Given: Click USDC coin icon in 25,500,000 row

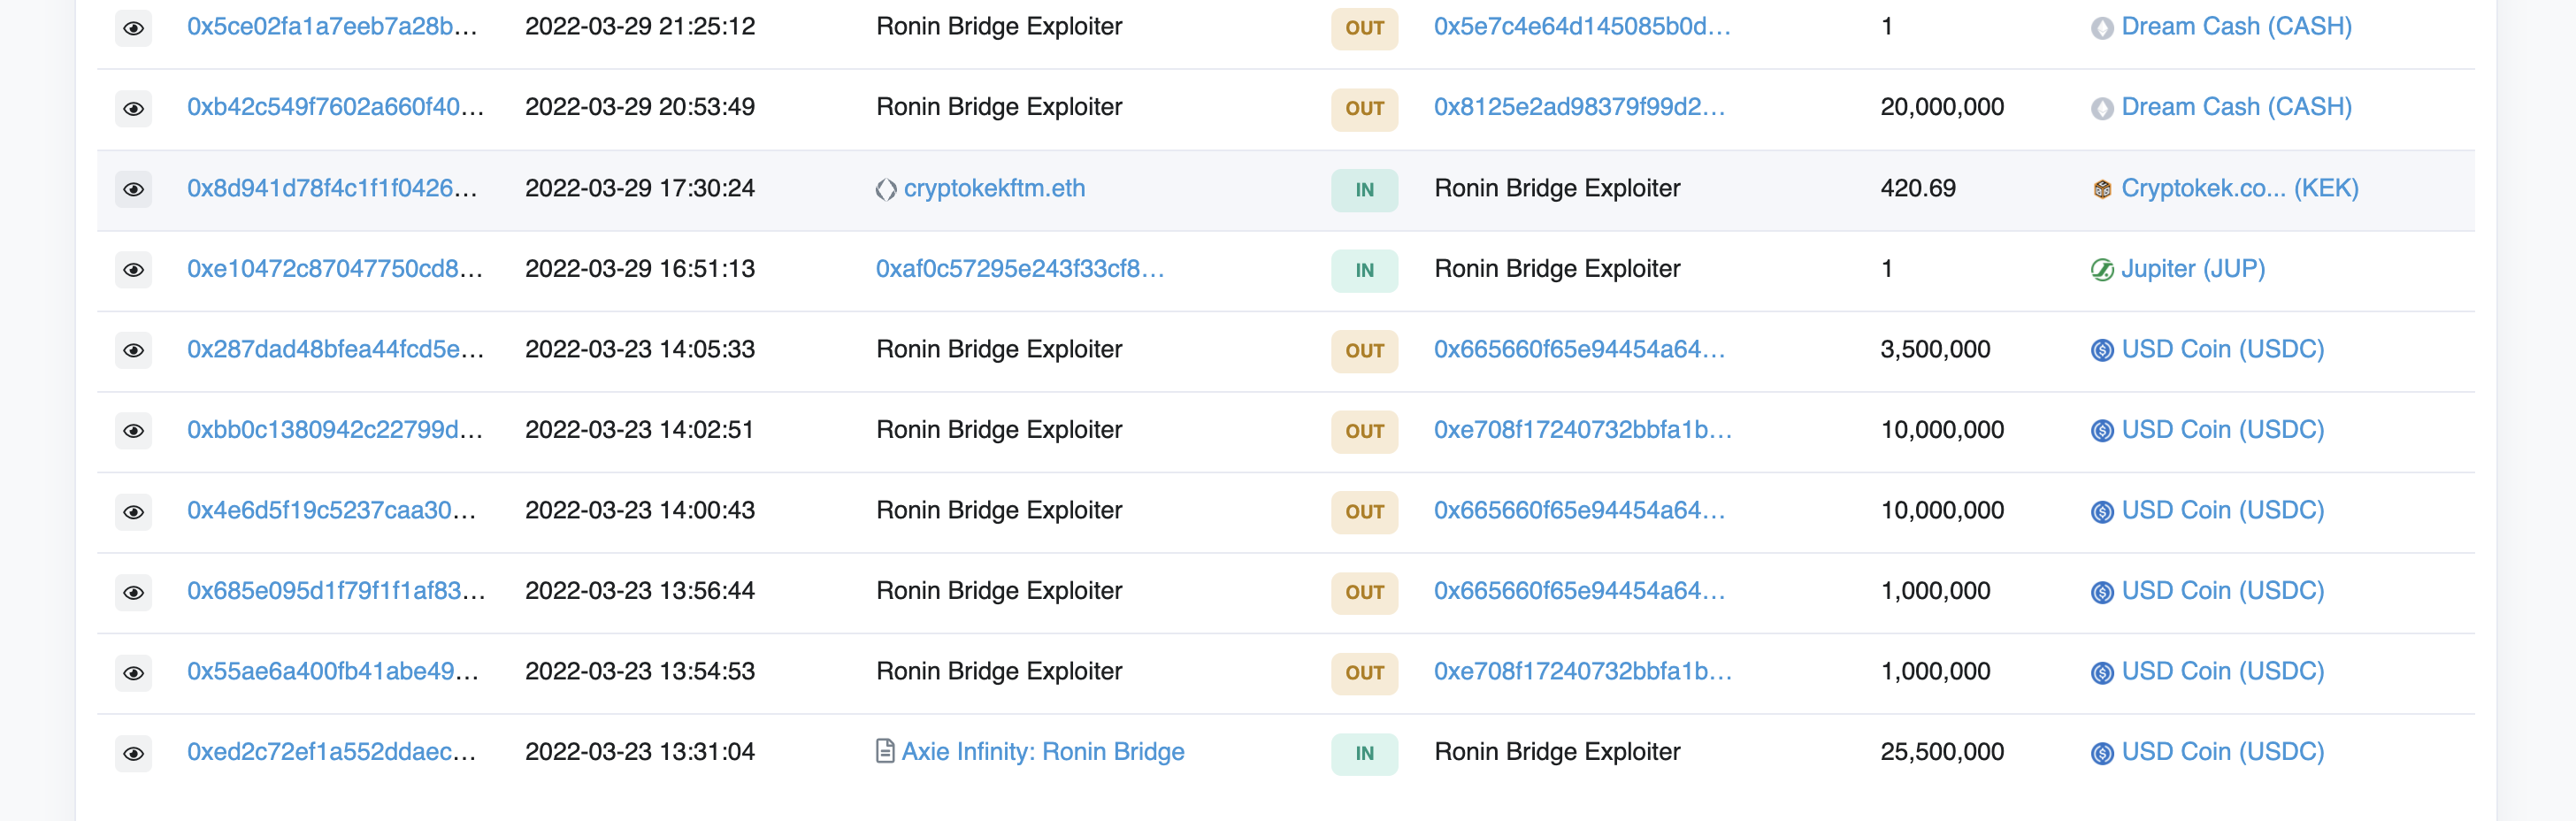Looking at the screenshot, I should 2102,753.
